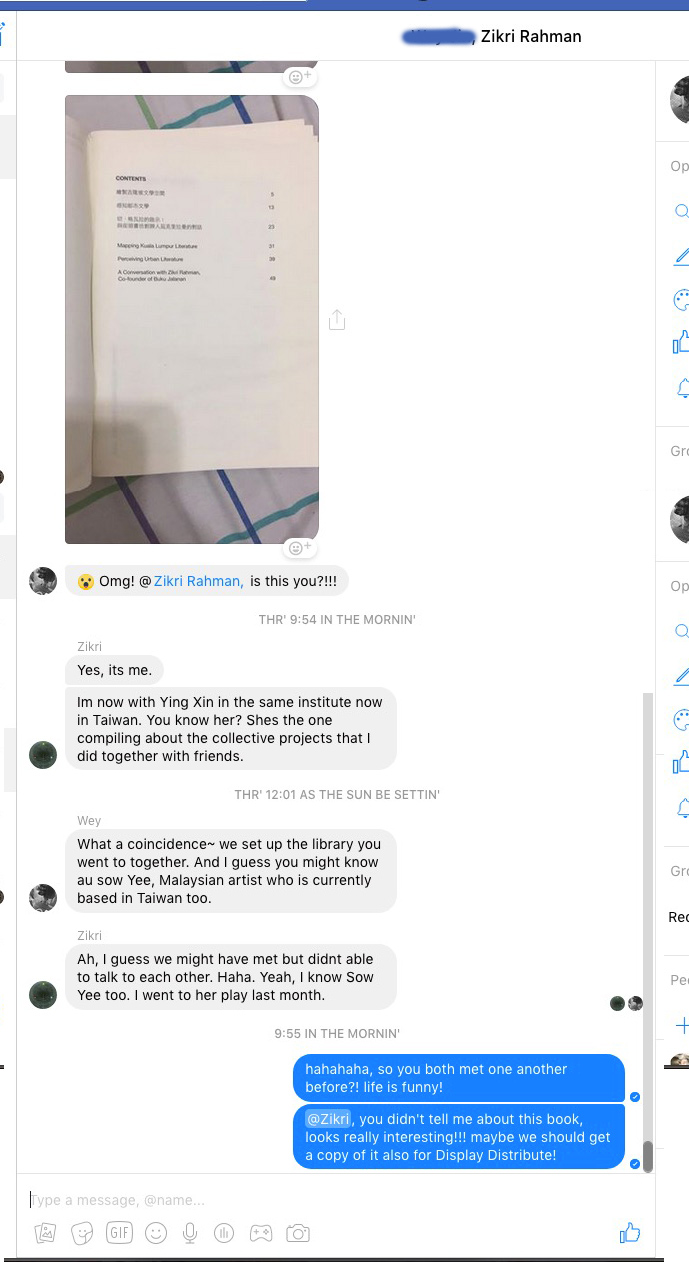Viewport: 689px width, 1262px height.
Task: Send a thumbs-up like in the composer
Action: click(630, 1233)
